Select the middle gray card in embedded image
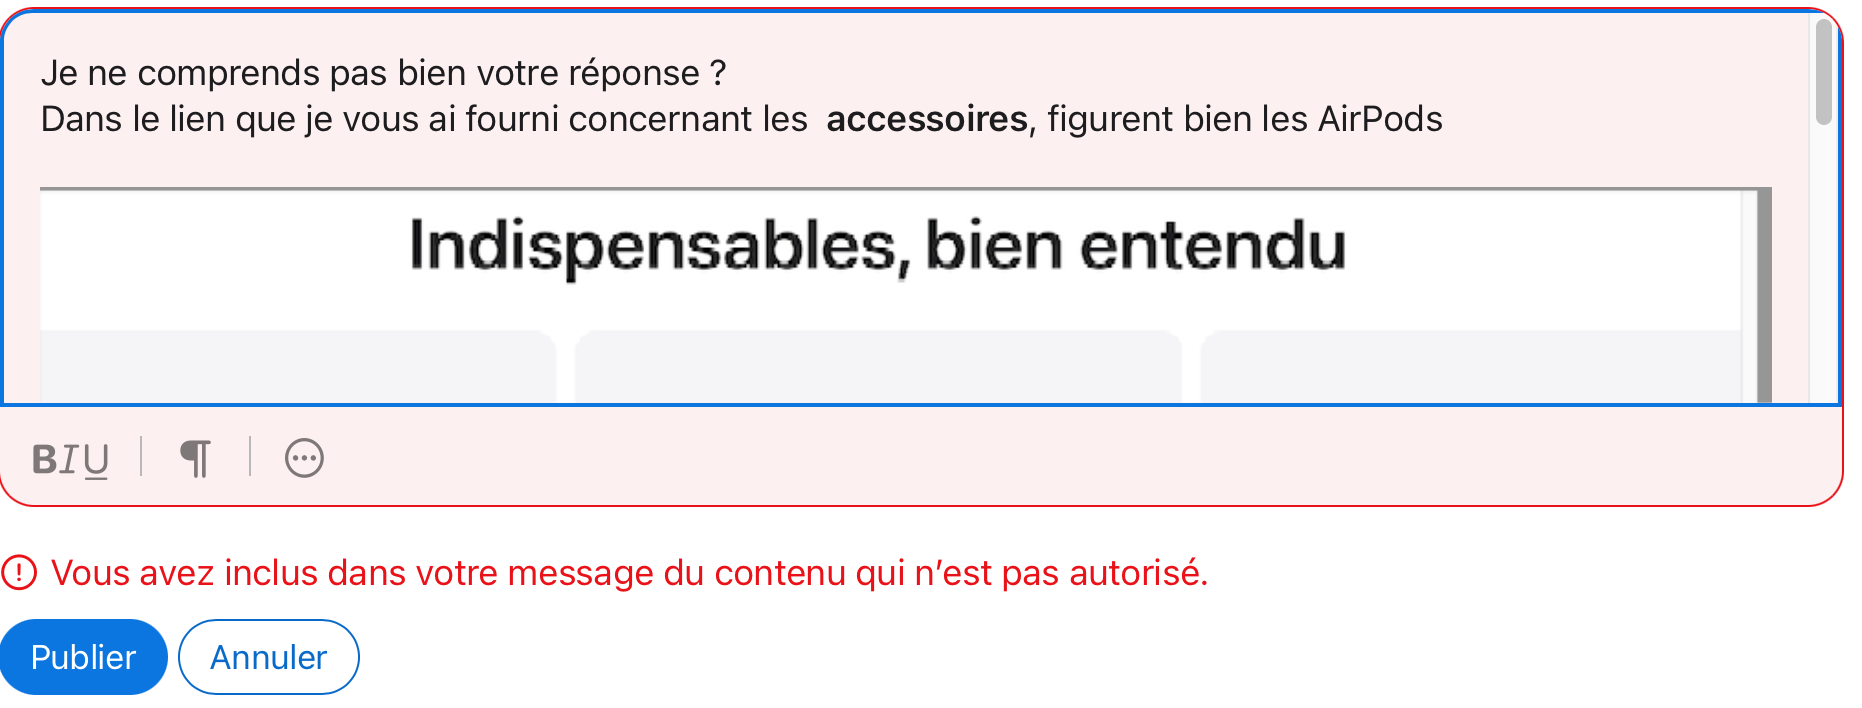 (x=878, y=367)
